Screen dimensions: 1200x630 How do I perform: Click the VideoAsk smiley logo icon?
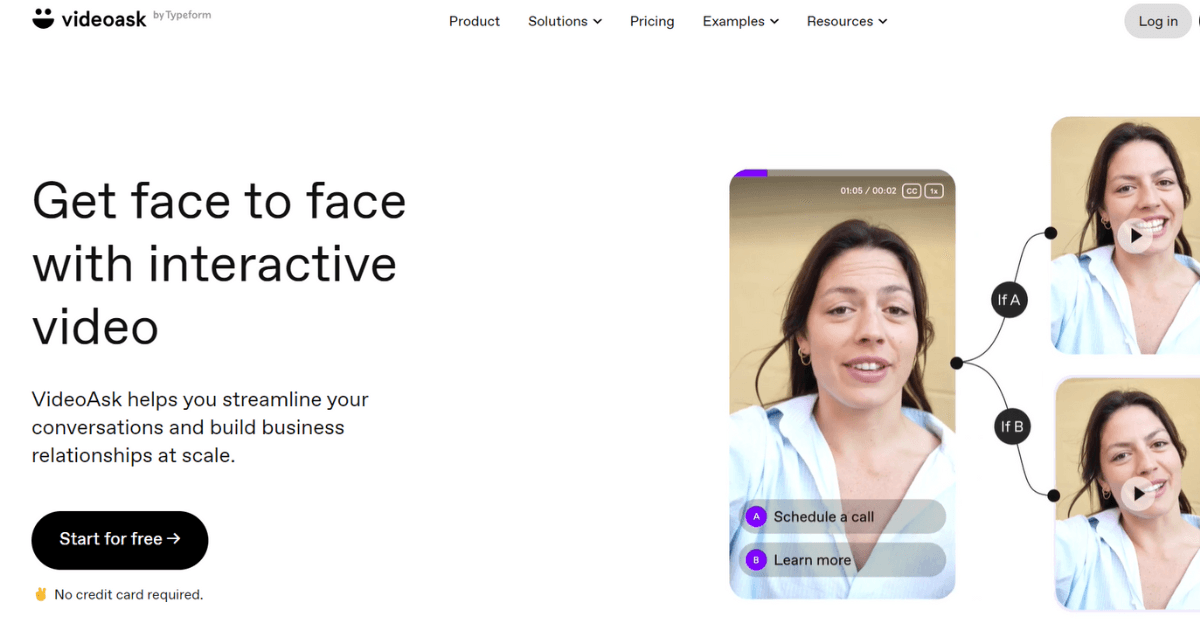43,18
